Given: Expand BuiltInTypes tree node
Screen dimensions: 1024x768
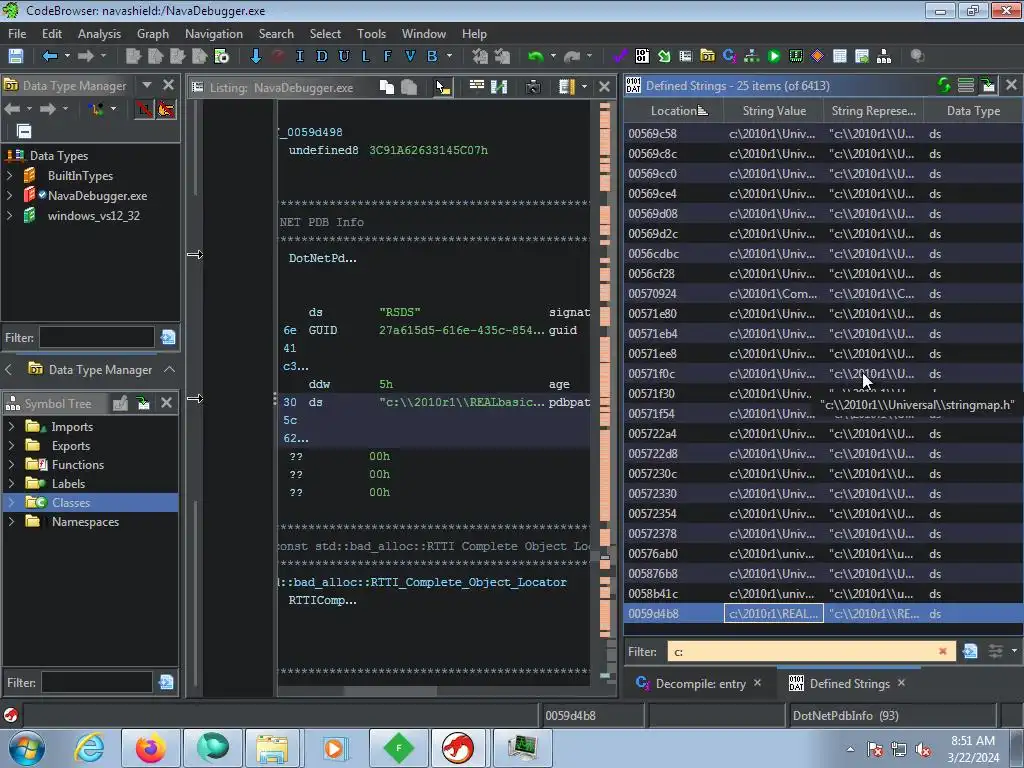Looking at the screenshot, I should [x=10, y=176].
